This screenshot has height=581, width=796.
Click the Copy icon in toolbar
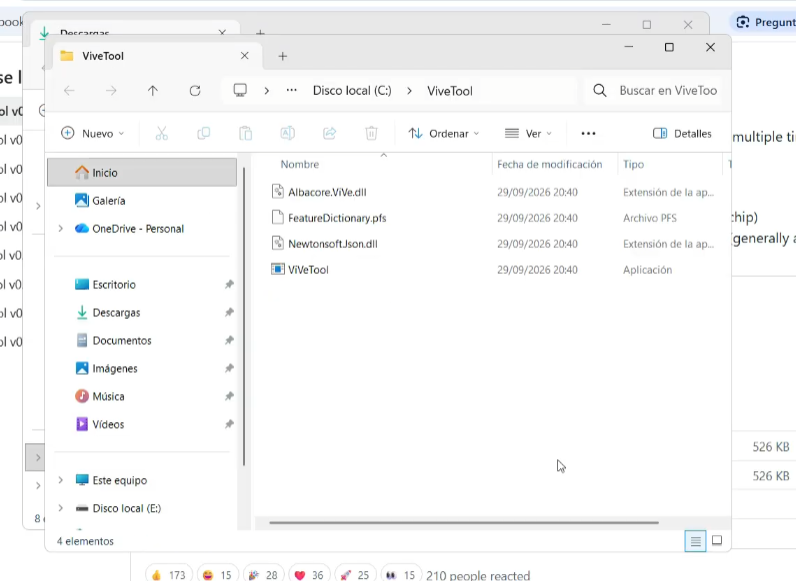204,134
